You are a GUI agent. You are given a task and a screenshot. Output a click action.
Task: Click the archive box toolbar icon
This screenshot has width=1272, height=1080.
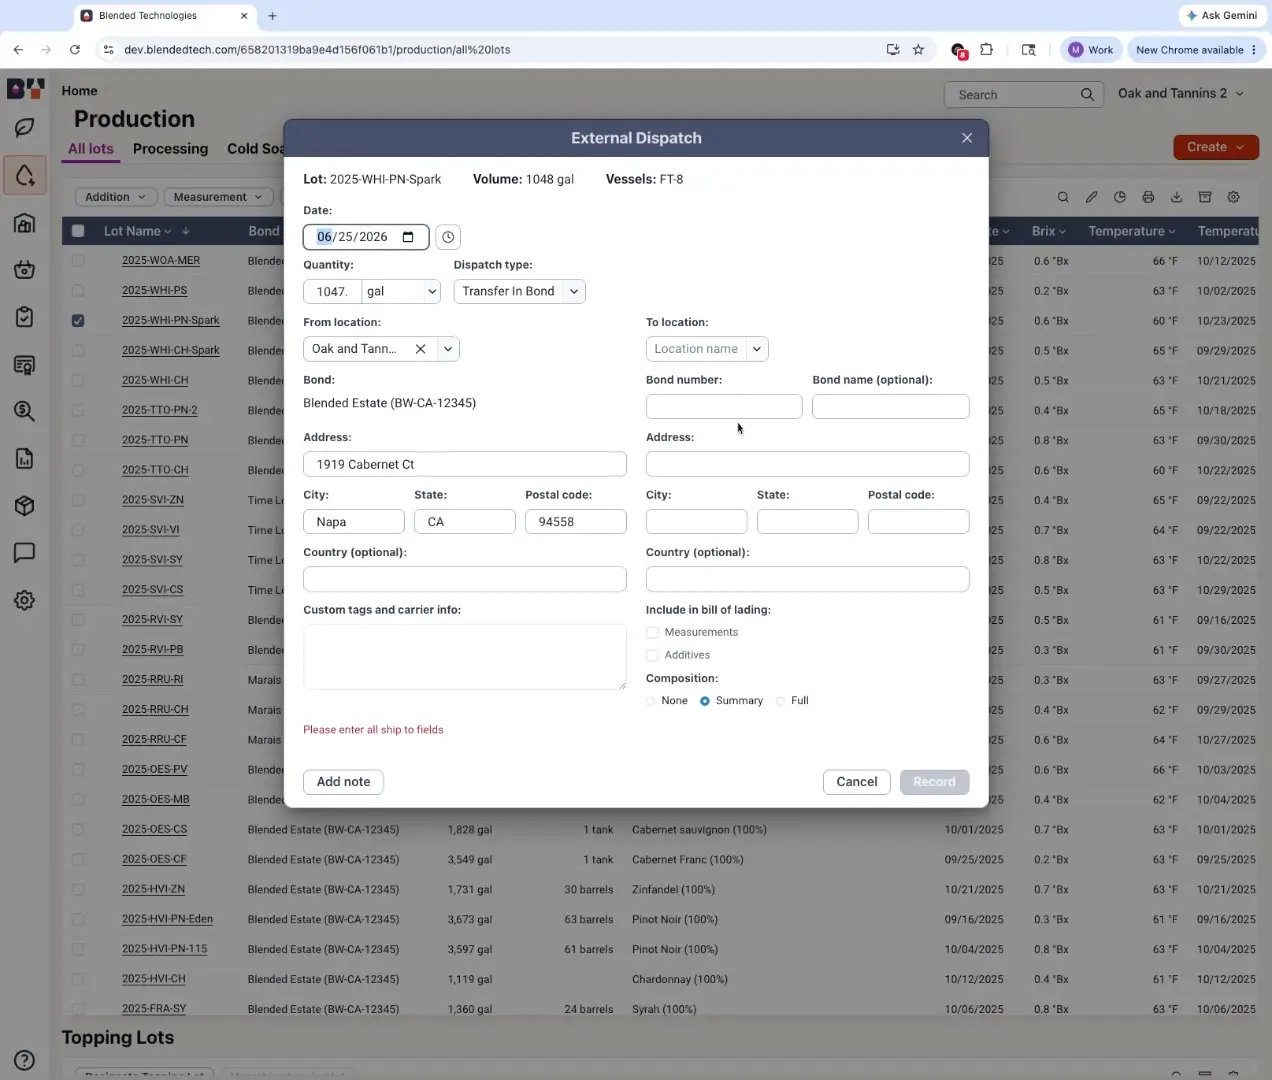(x=1205, y=197)
